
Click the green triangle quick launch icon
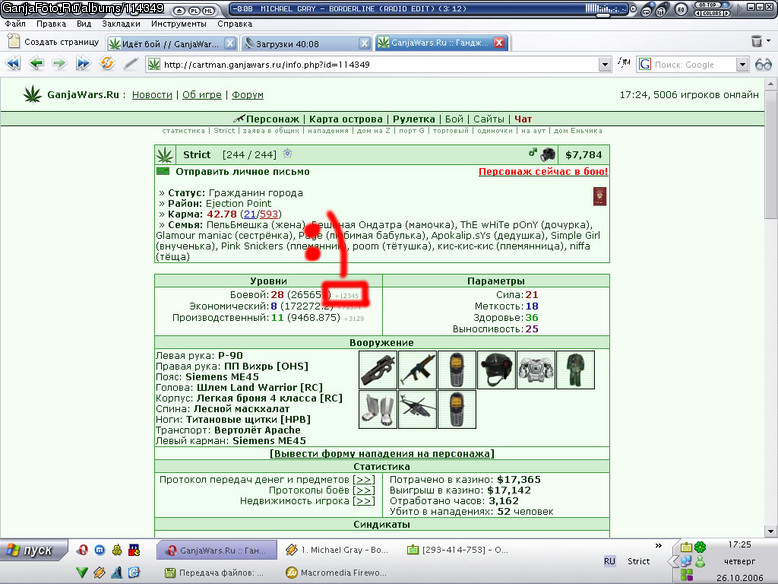82,573
